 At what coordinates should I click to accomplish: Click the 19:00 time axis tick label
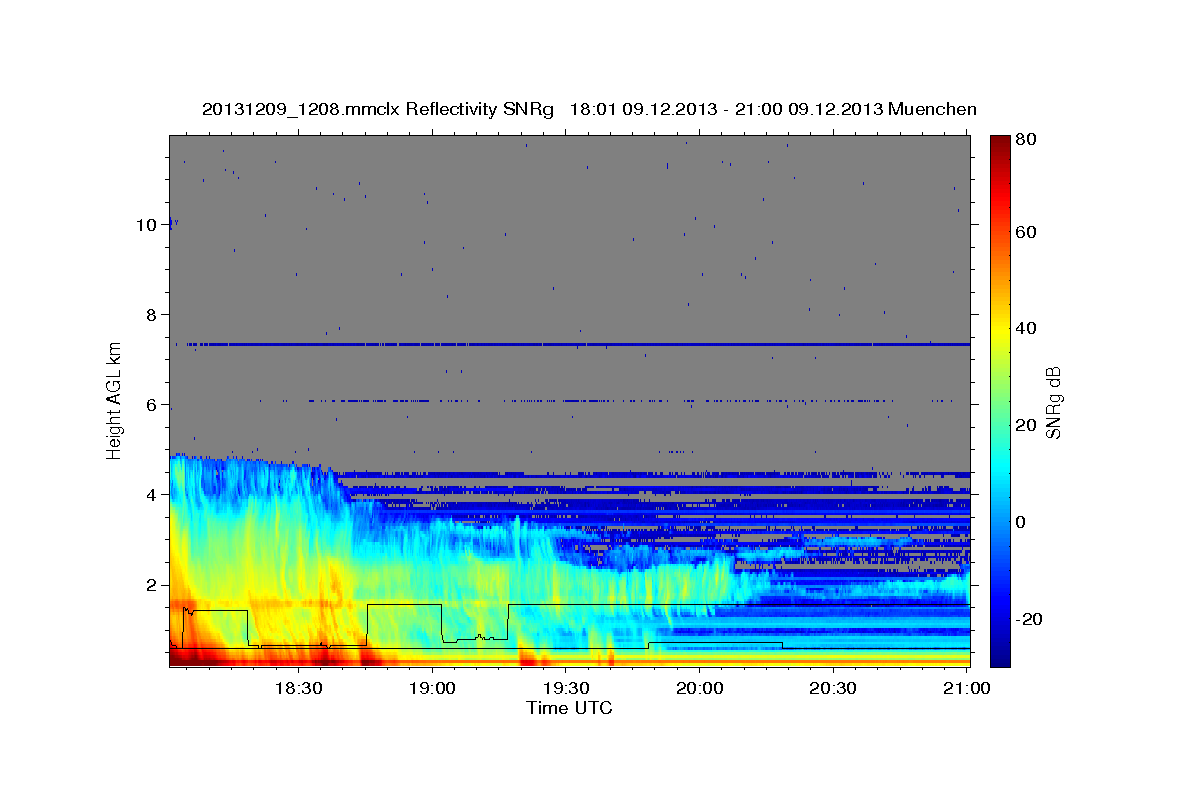pyautogui.click(x=432, y=689)
